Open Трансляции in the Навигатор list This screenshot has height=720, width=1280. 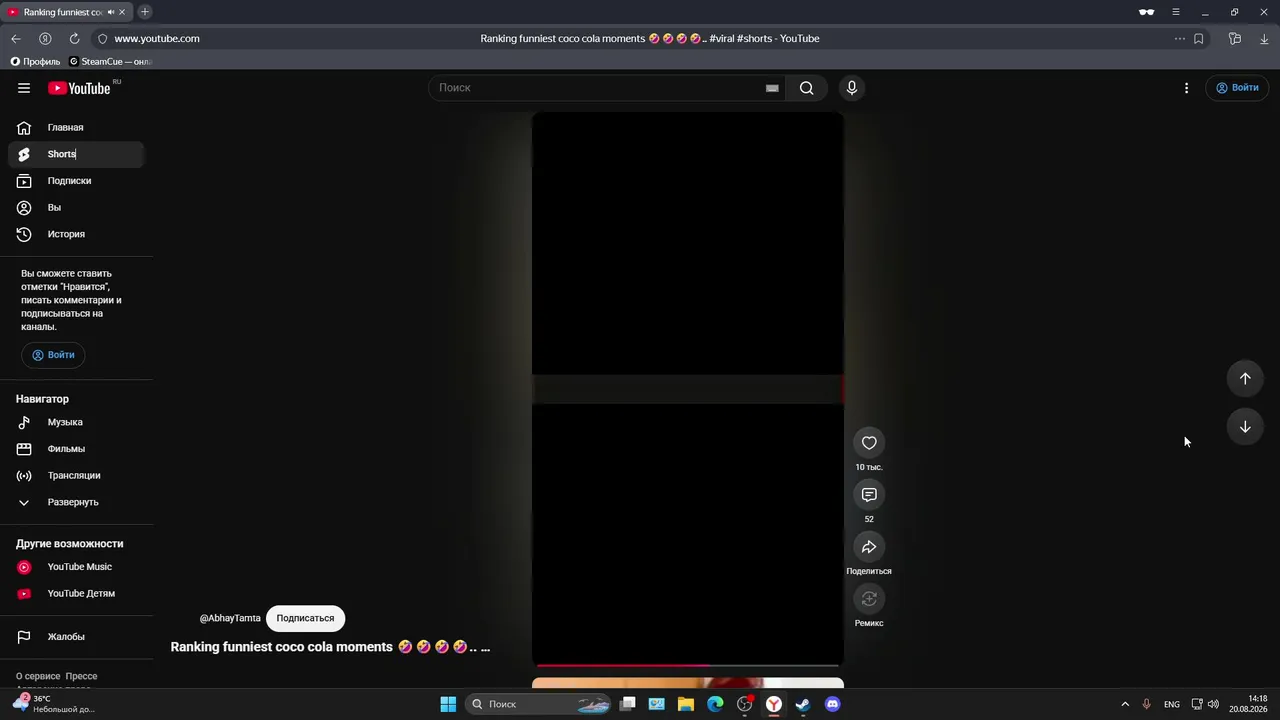[x=76, y=475]
